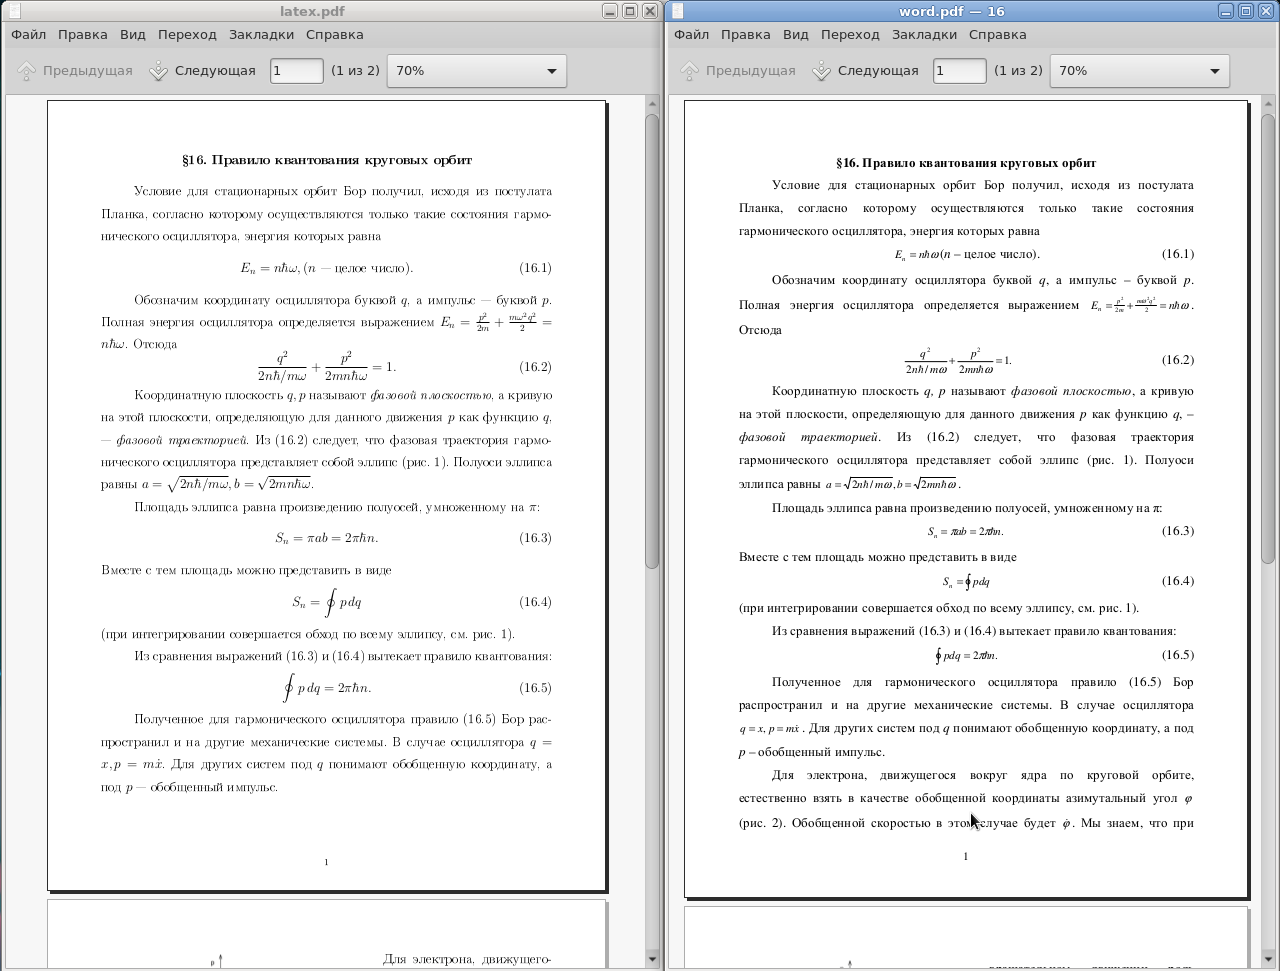The width and height of the screenshot is (1280, 971).
Task: Click scrollbar up arrow in latex.pdf
Action: pyautogui.click(x=652, y=103)
